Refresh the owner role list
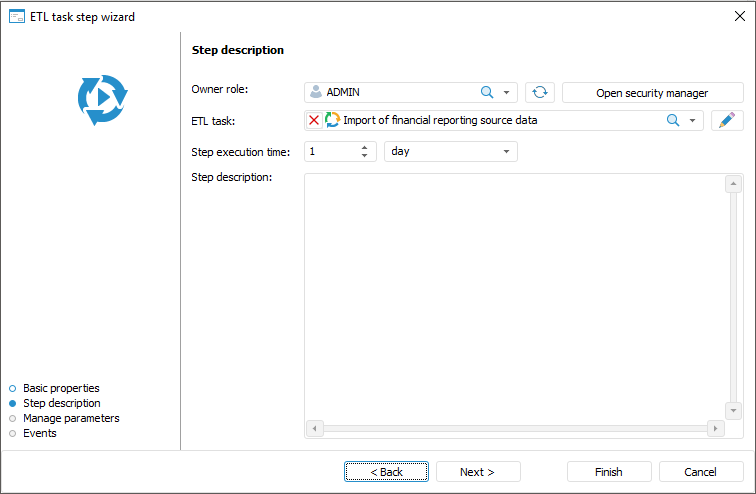Viewport: 756px width, 494px height. [540, 93]
